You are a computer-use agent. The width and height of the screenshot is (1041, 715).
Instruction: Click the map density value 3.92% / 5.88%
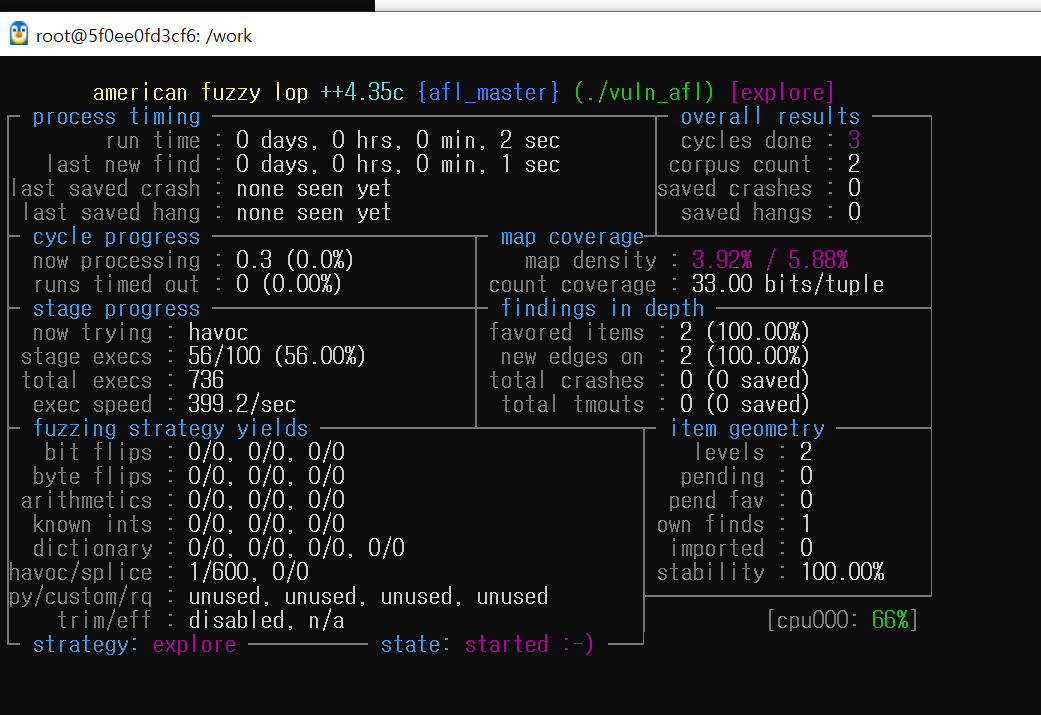point(770,260)
